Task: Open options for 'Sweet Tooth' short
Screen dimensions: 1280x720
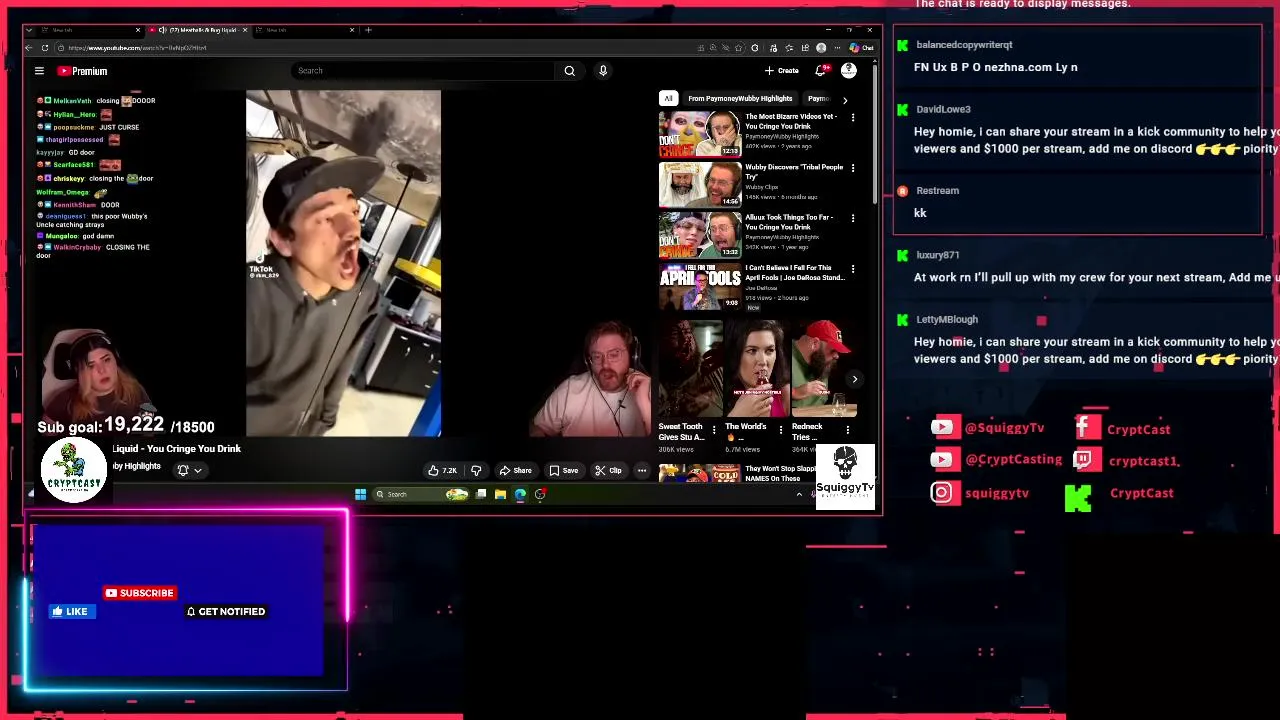Action: [714, 430]
